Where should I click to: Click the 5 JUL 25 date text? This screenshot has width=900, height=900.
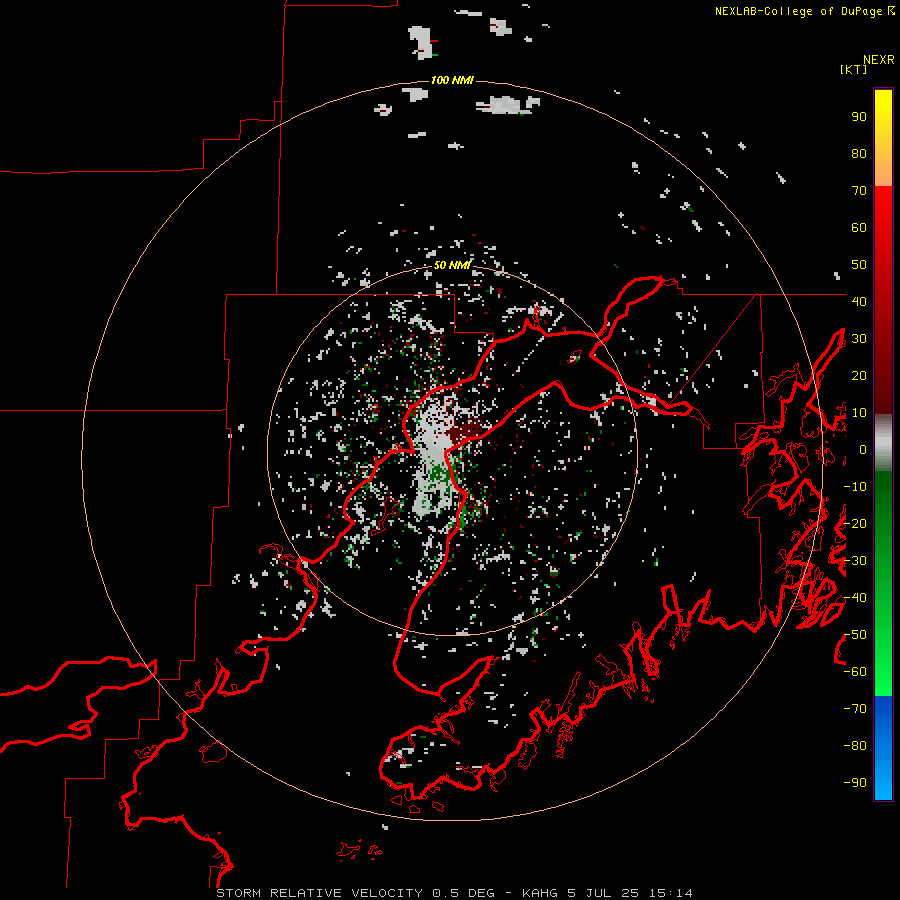[603, 893]
